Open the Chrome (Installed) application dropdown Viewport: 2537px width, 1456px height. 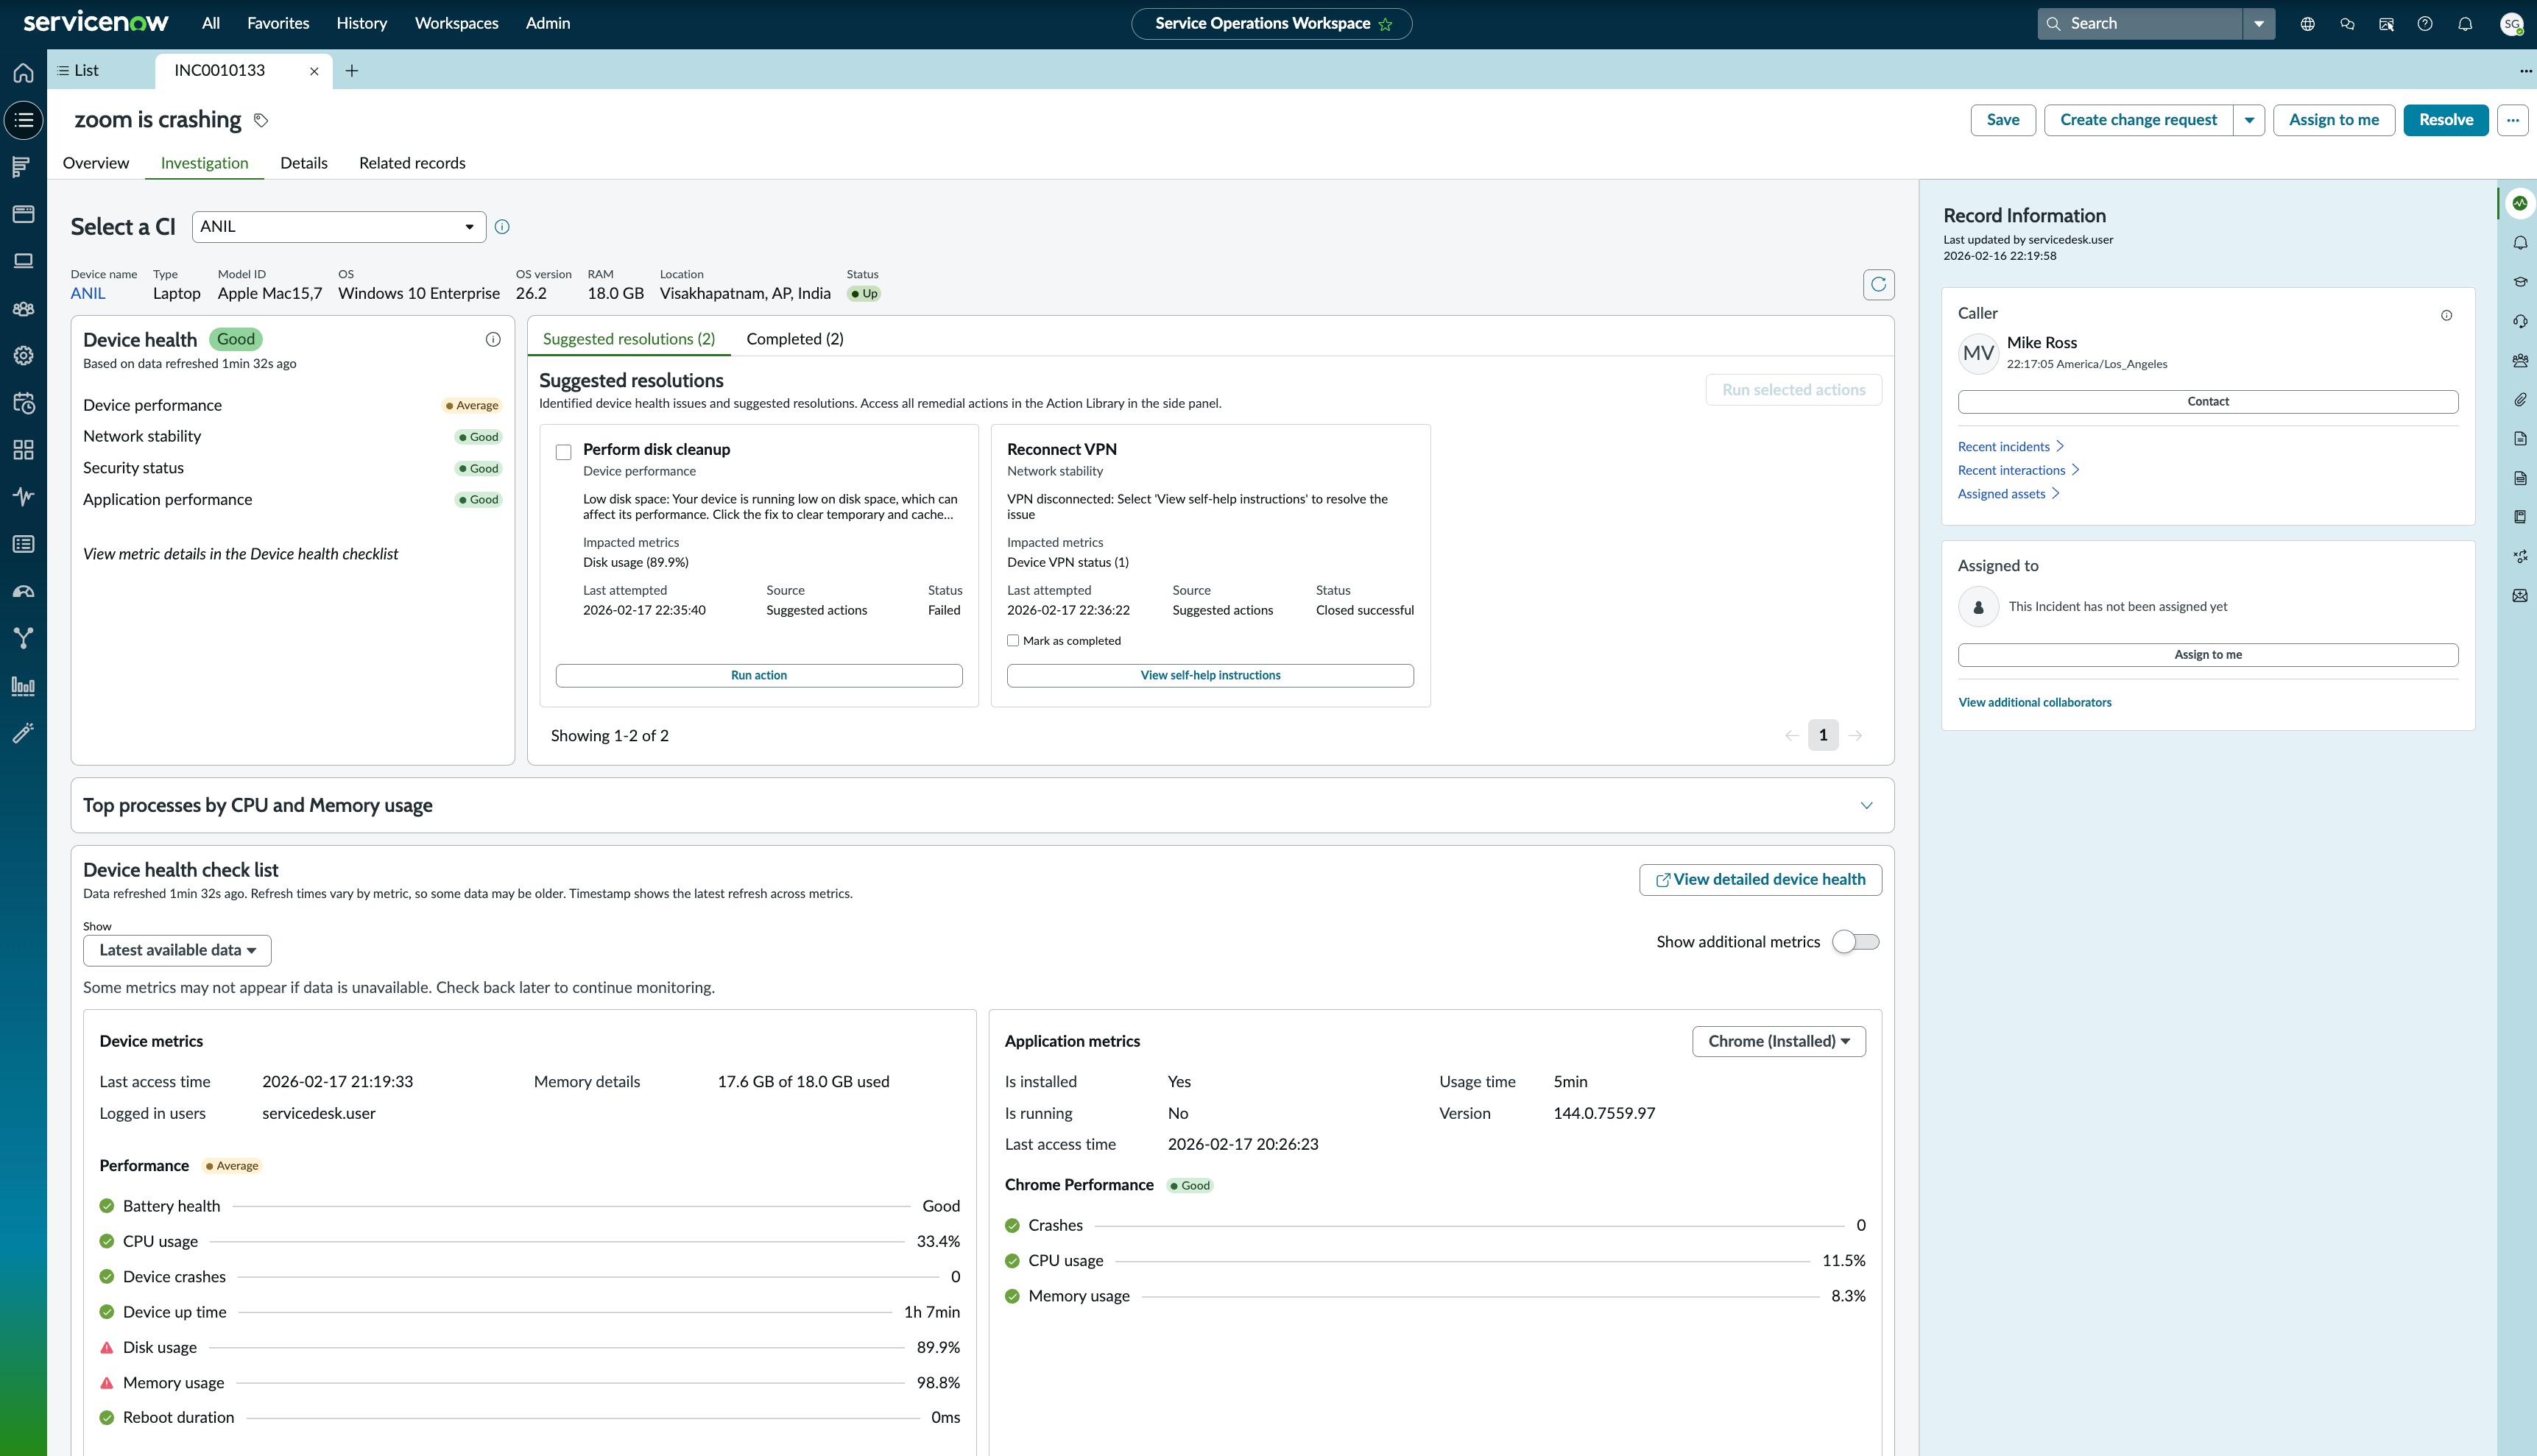click(1778, 1041)
